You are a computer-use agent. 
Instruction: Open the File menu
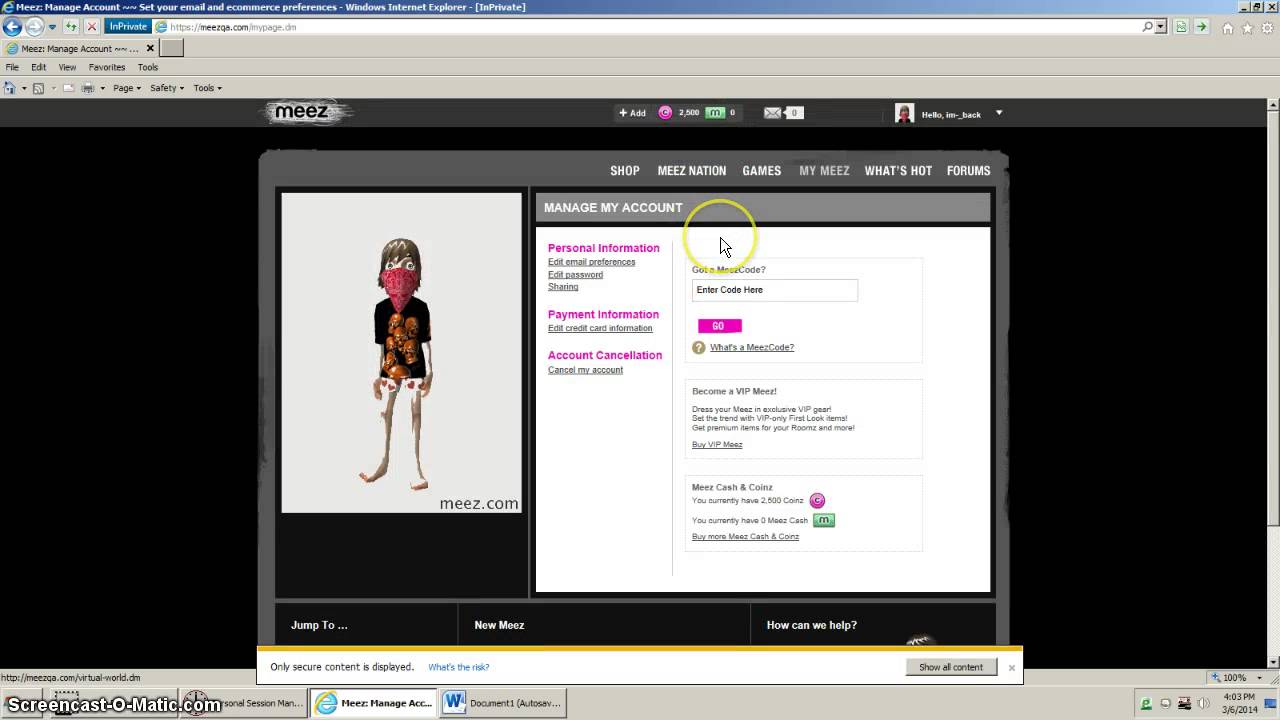(12, 67)
